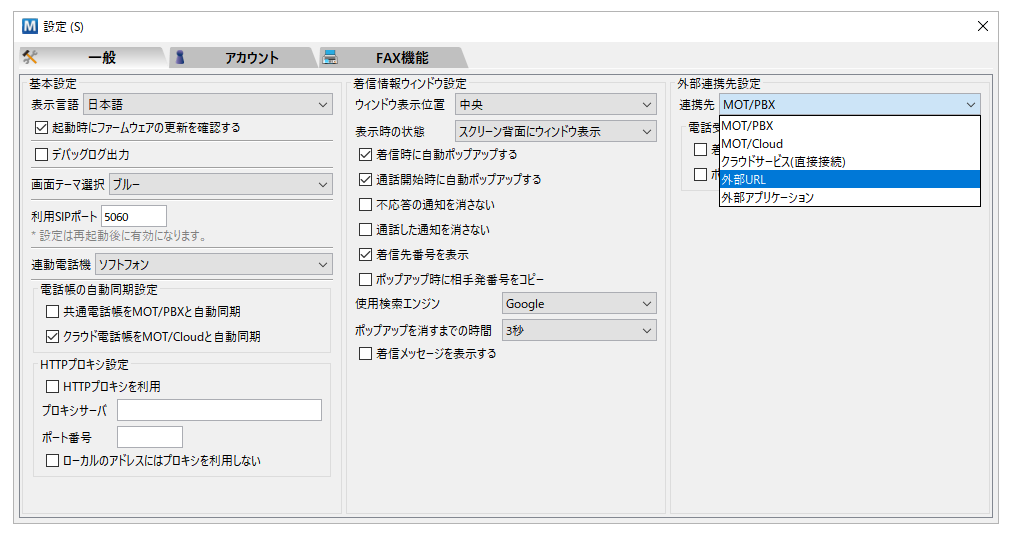The height and width of the screenshot is (537, 1015).
Task: Click the 利用SIPポート input field
Action: pyautogui.click(x=134, y=216)
